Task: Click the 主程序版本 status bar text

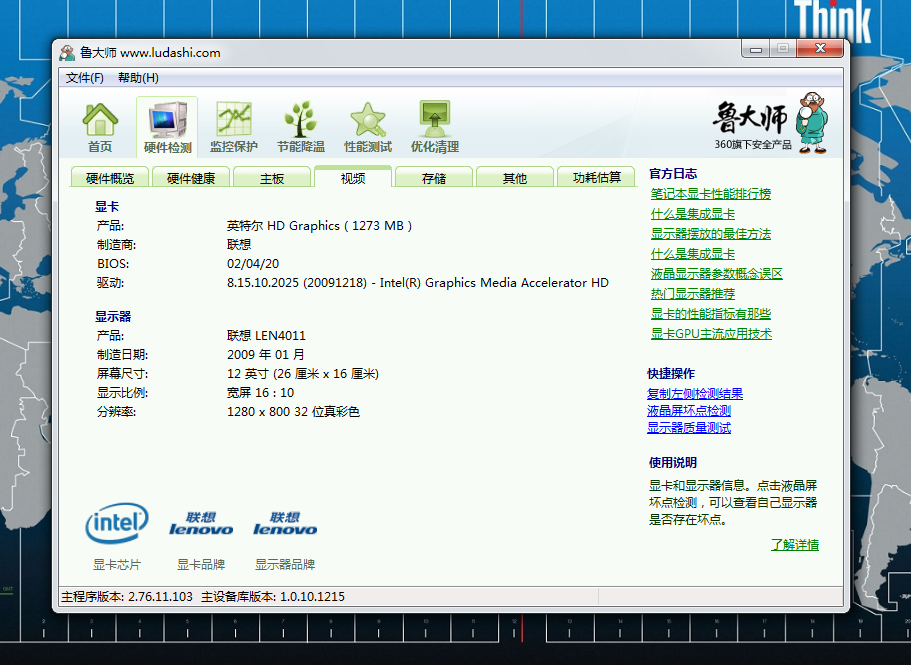Action: (127, 597)
